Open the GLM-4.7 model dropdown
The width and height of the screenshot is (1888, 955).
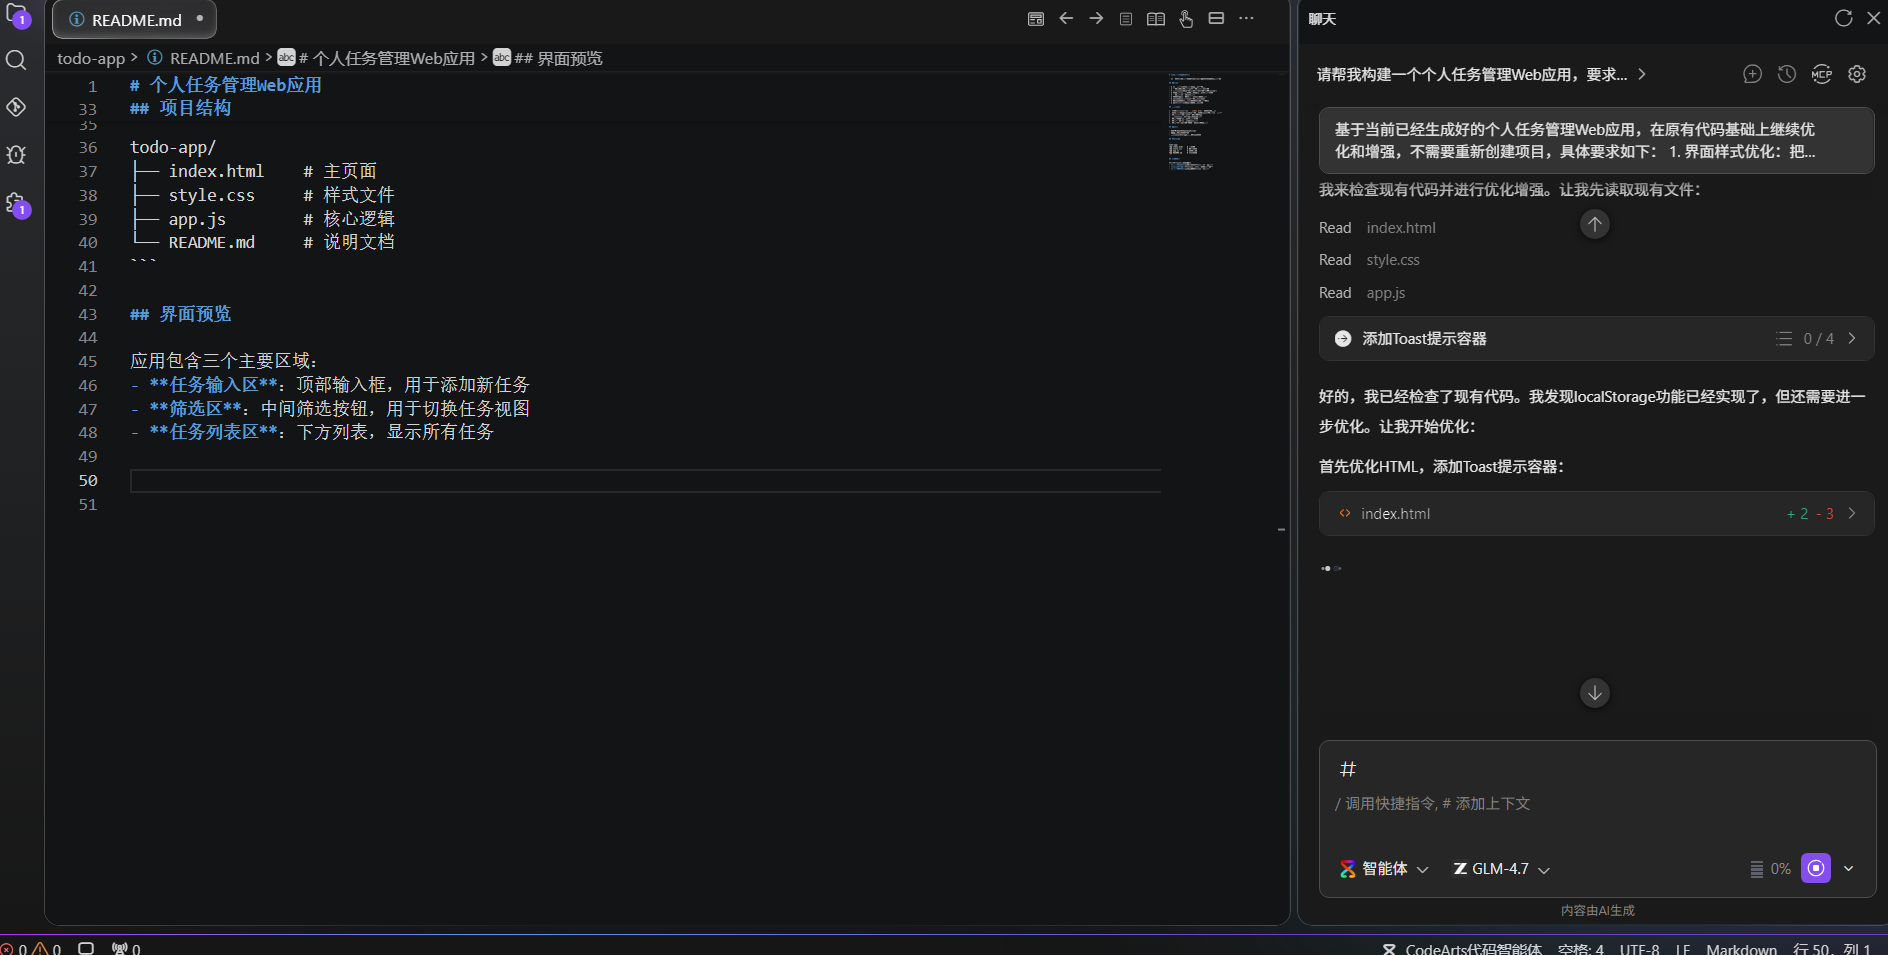(1501, 869)
